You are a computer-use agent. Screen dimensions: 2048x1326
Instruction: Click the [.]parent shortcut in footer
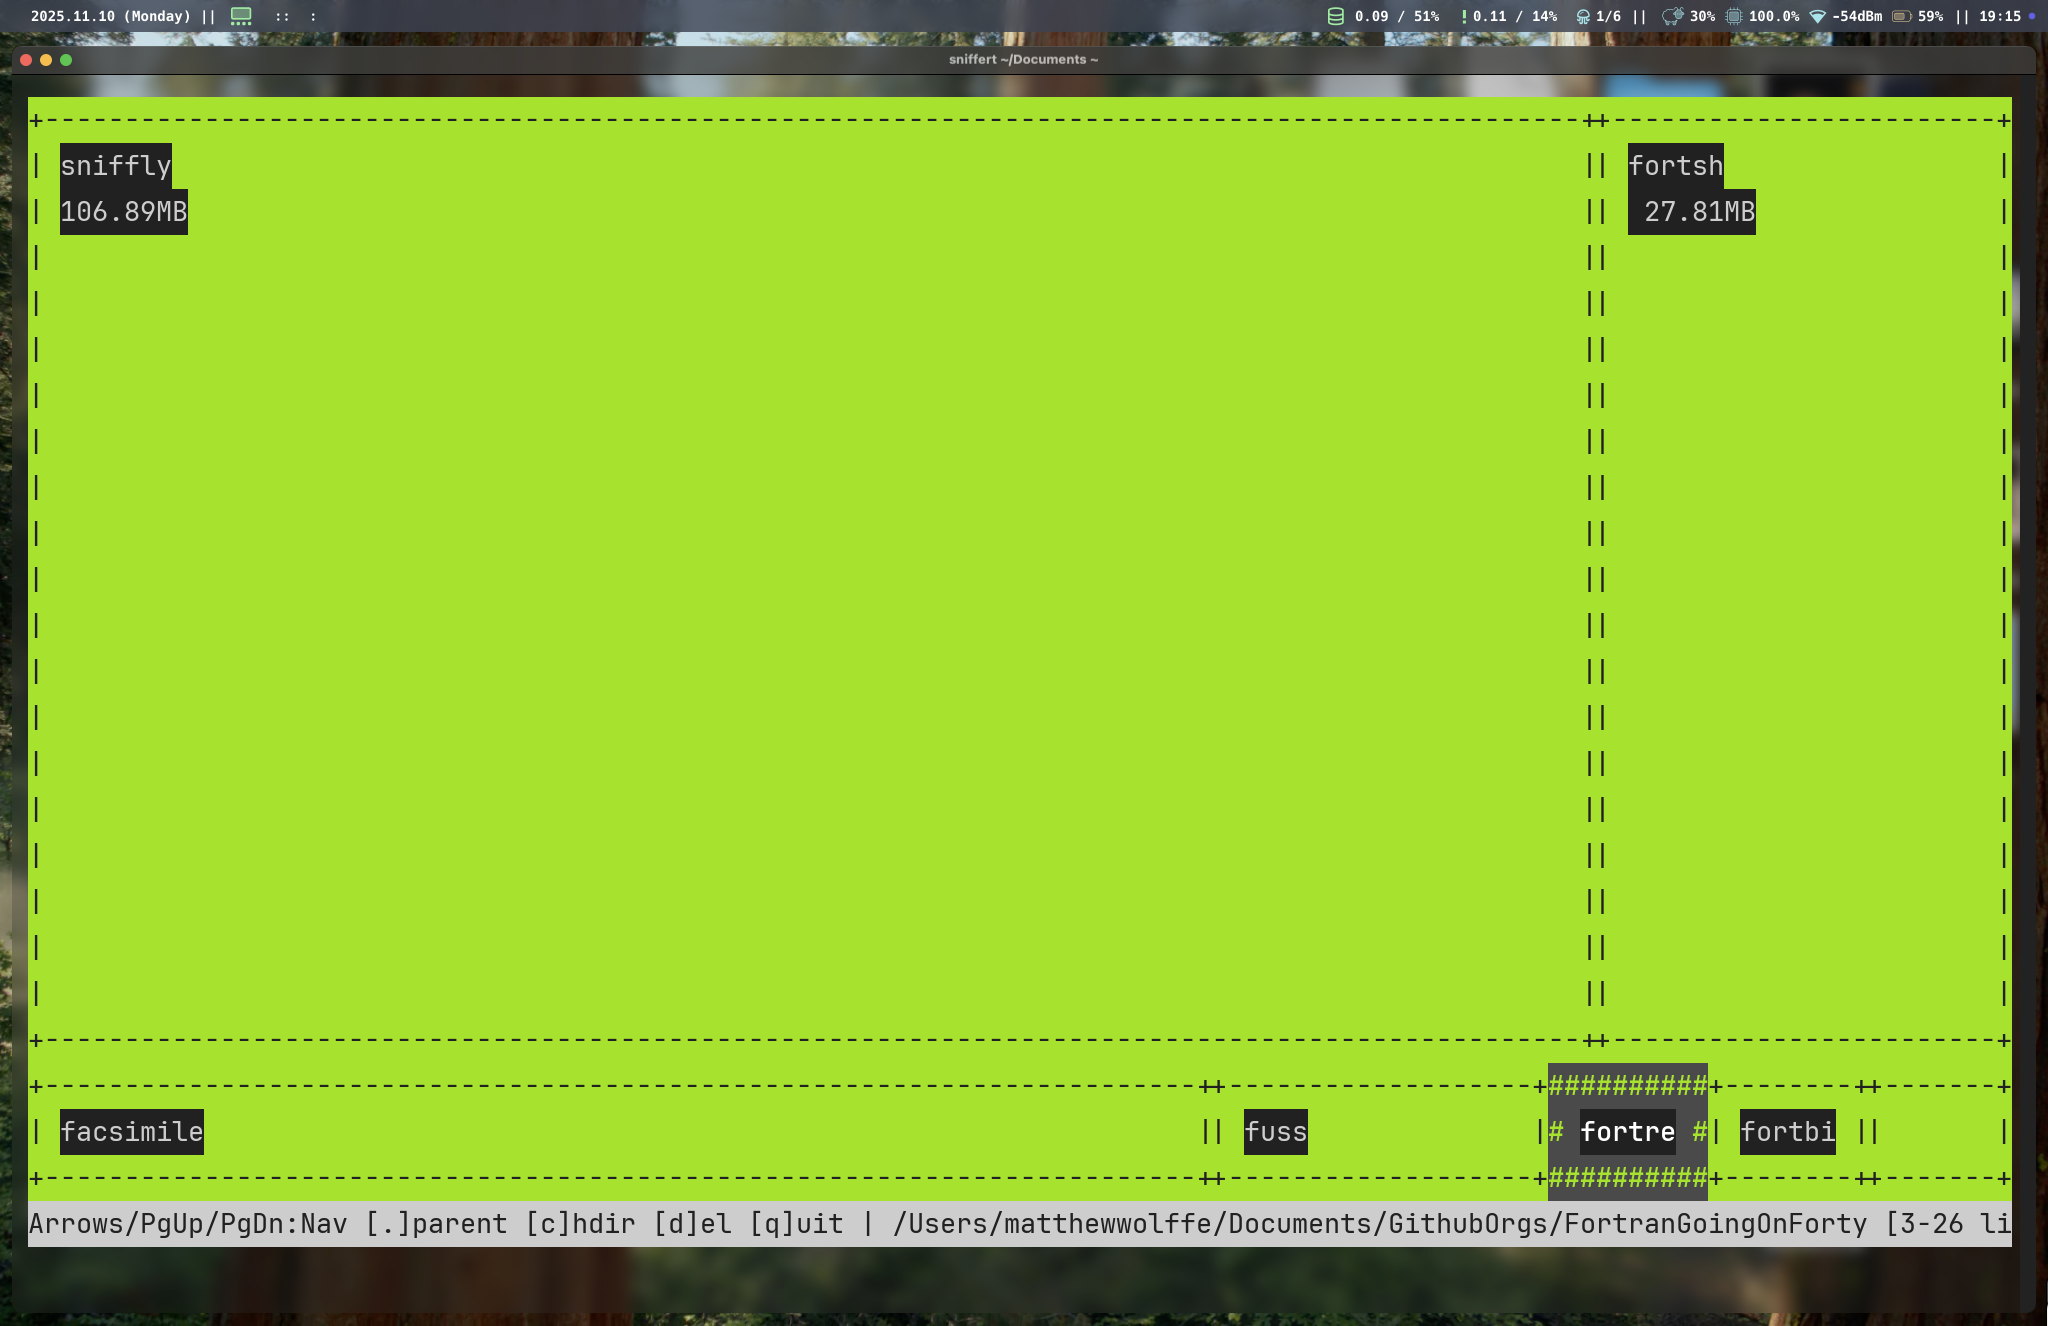click(x=436, y=1224)
